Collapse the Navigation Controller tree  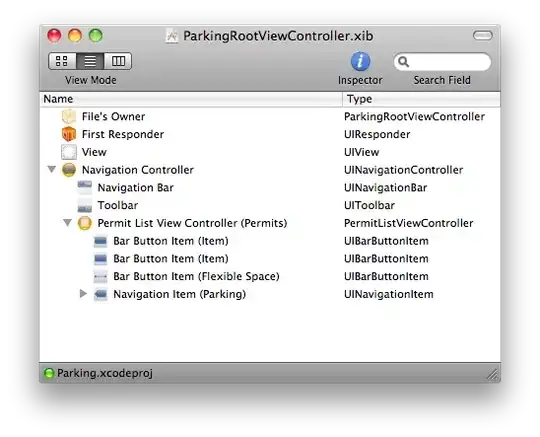tap(52, 169)
